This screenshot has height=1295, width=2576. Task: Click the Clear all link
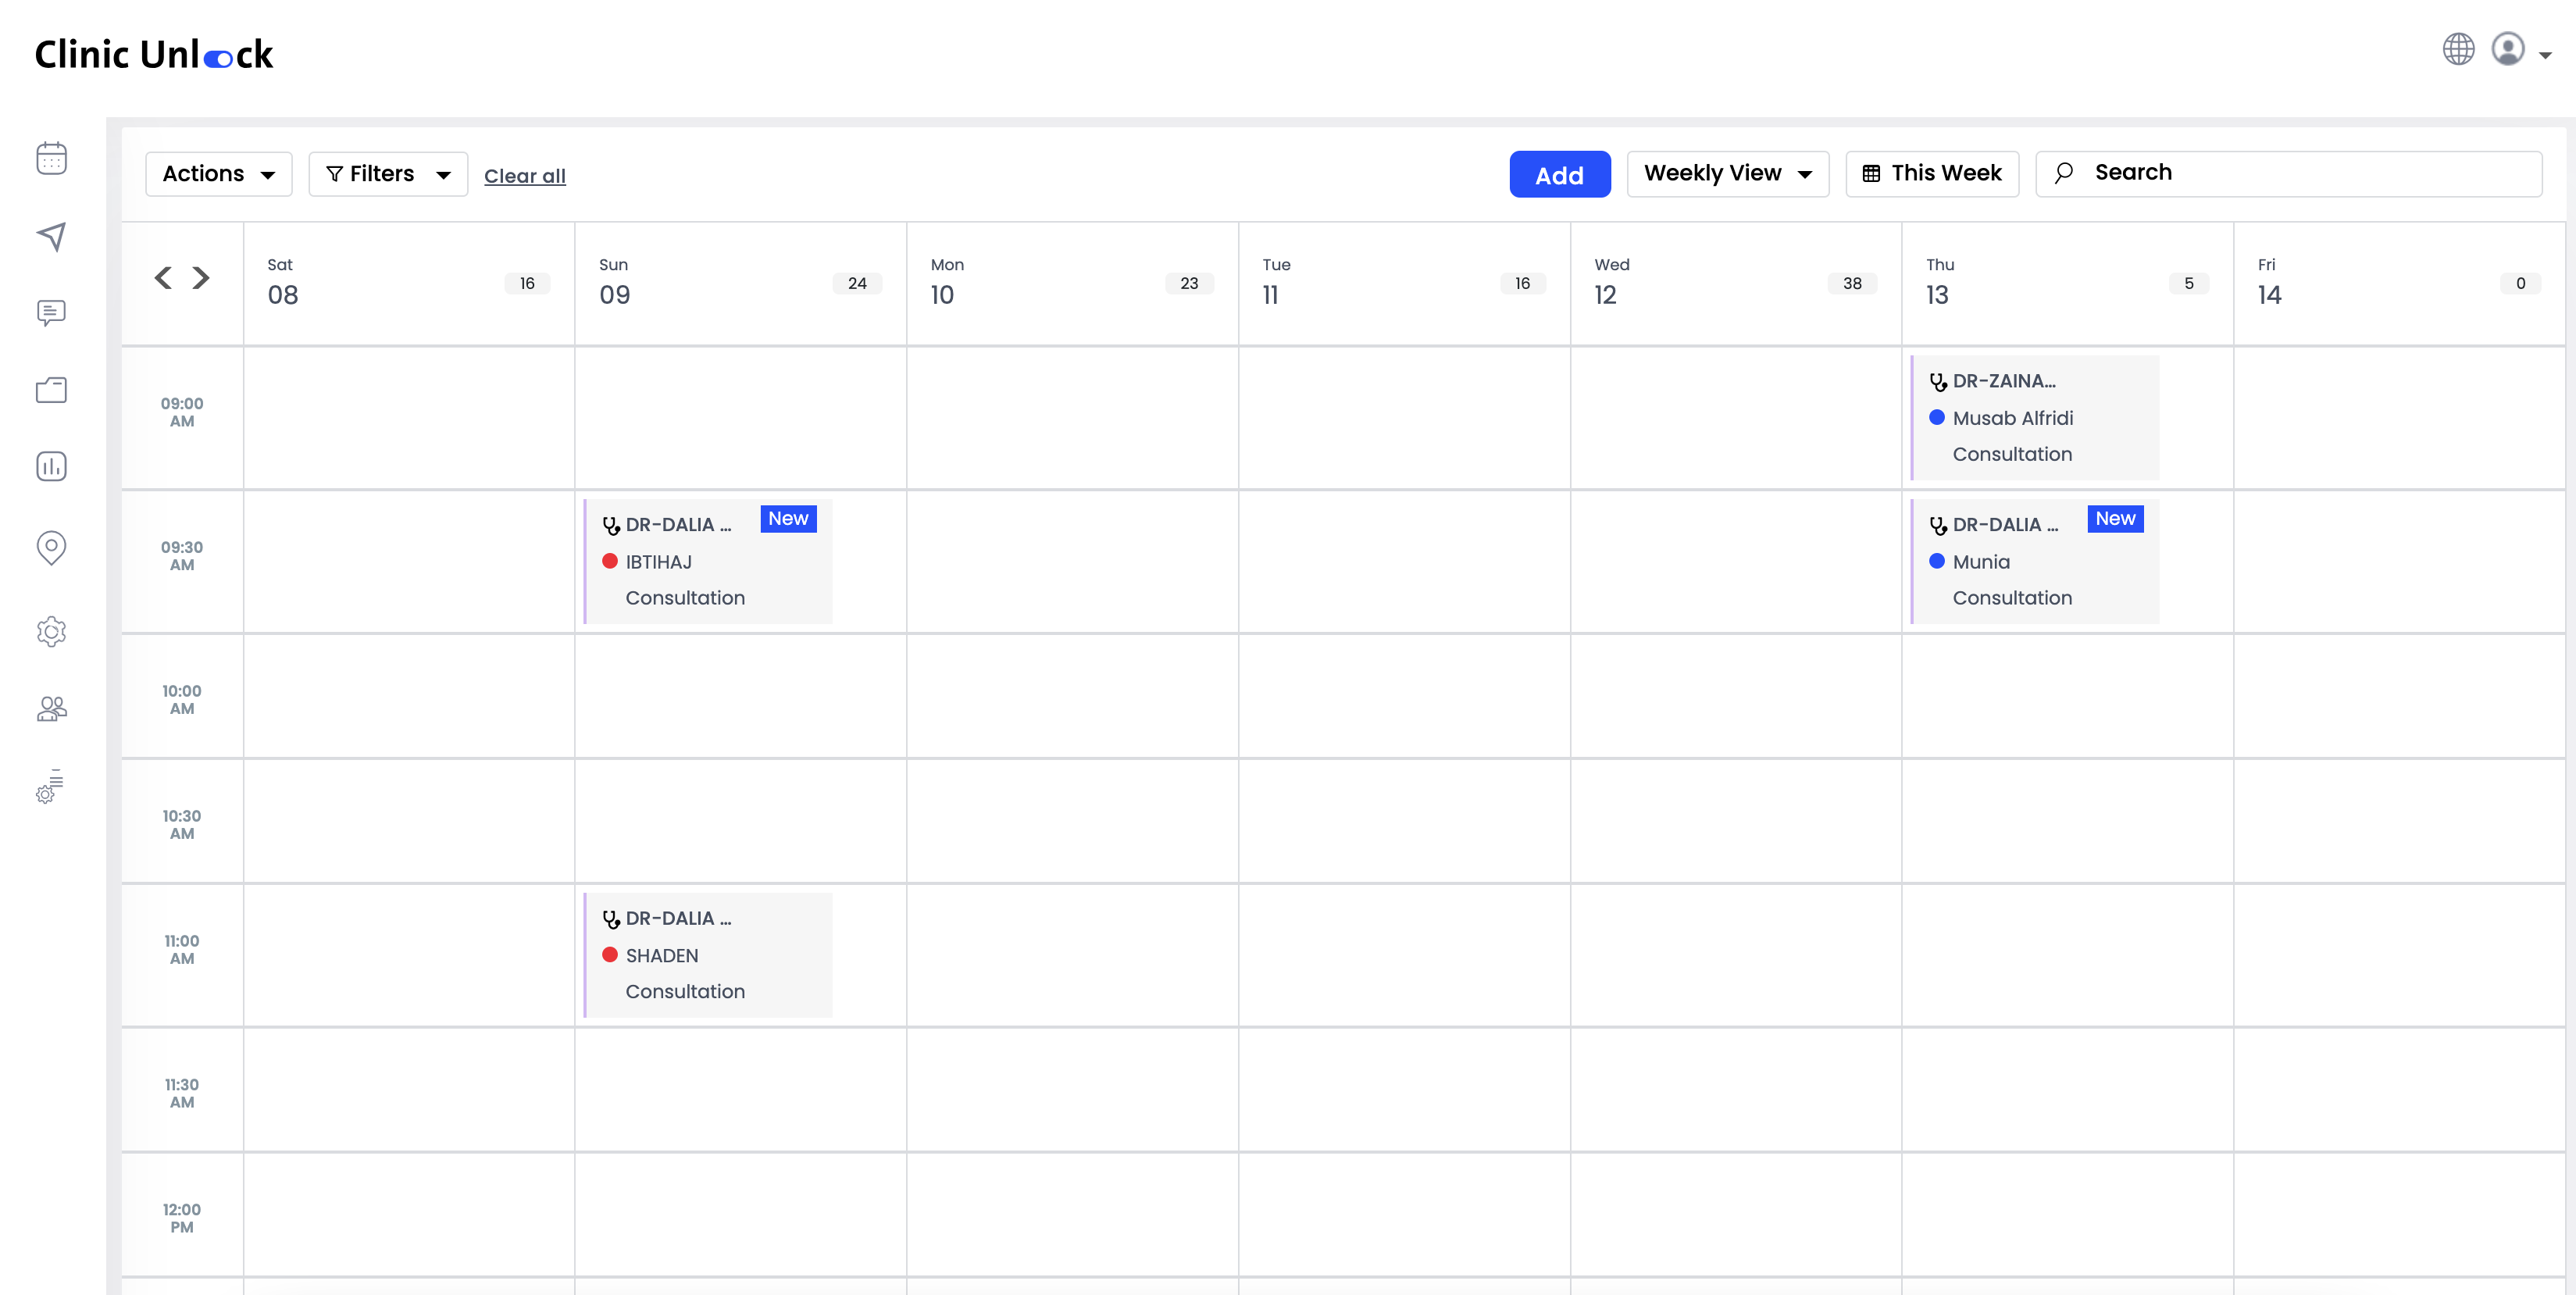[524, 176]
